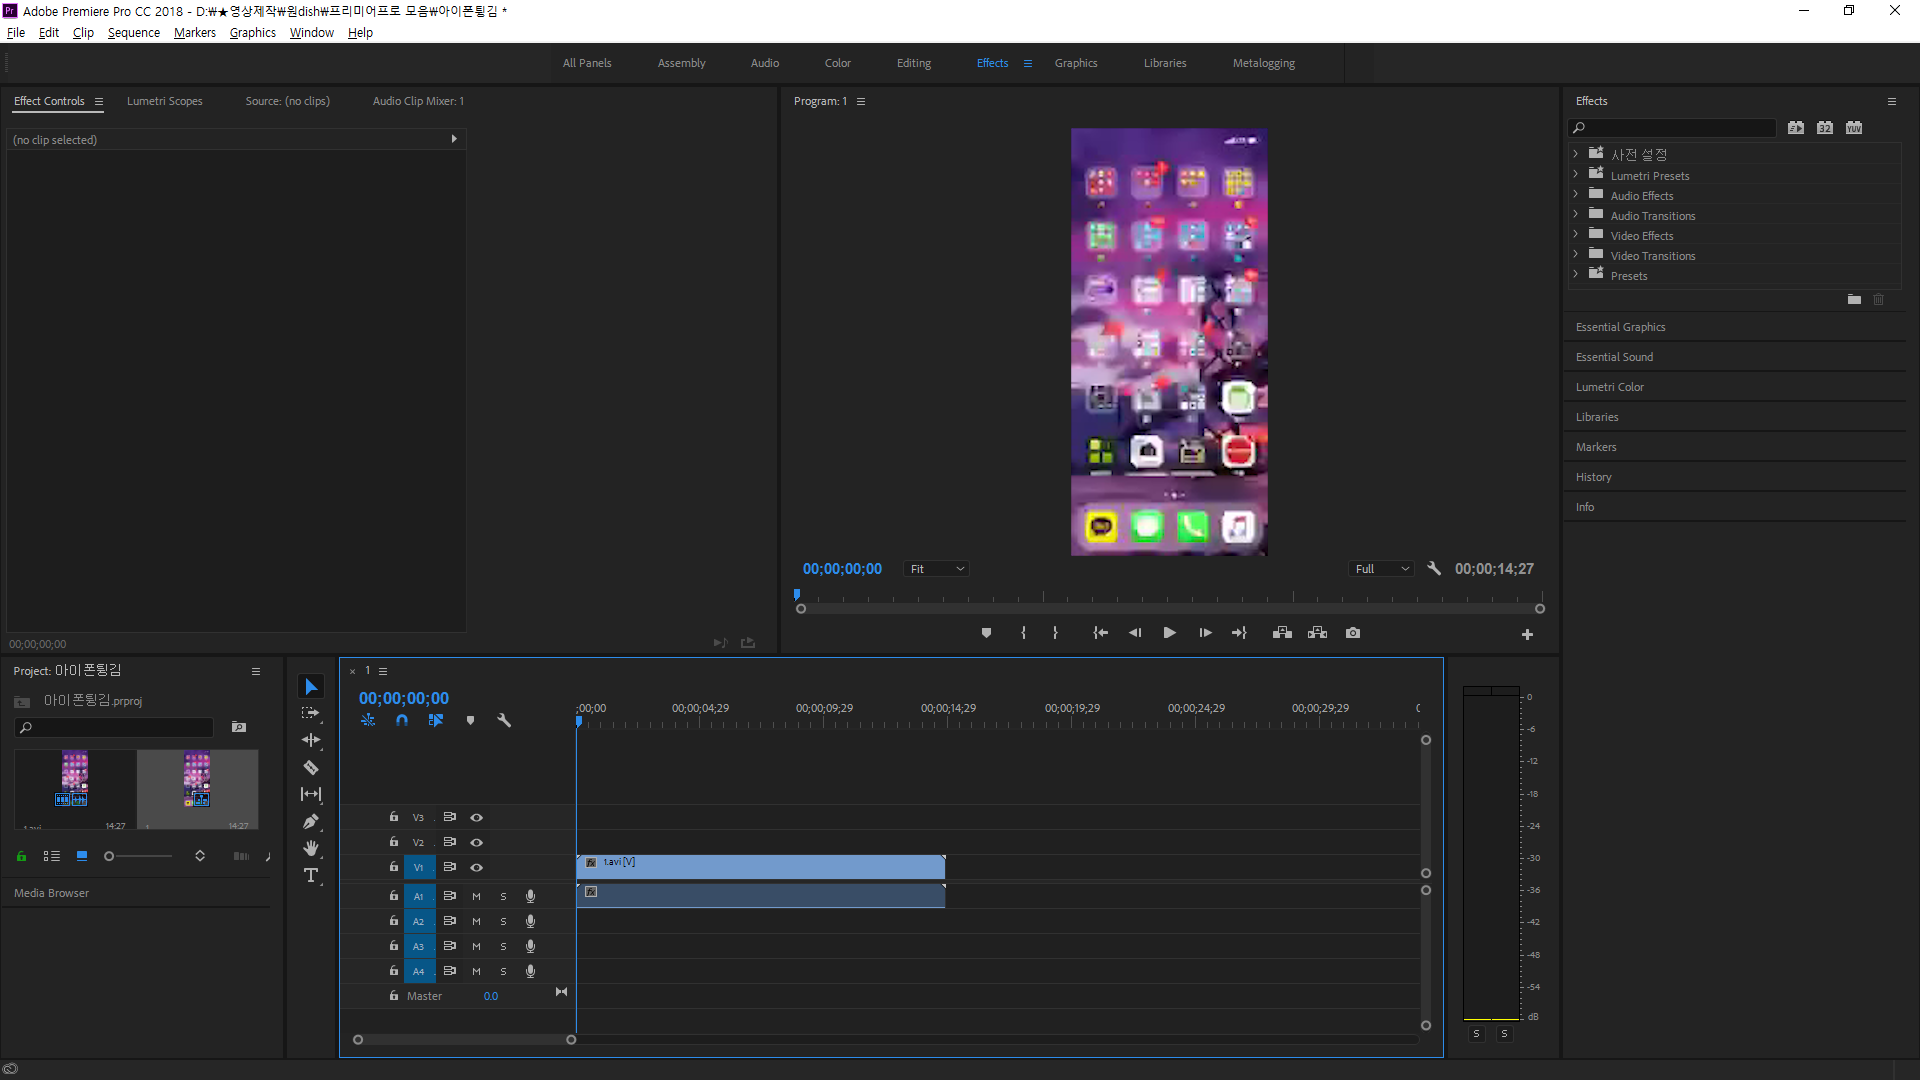The width and height of the screenshot is (1920, 1080).
Task: Mute audio track A1
Action: 477,896
